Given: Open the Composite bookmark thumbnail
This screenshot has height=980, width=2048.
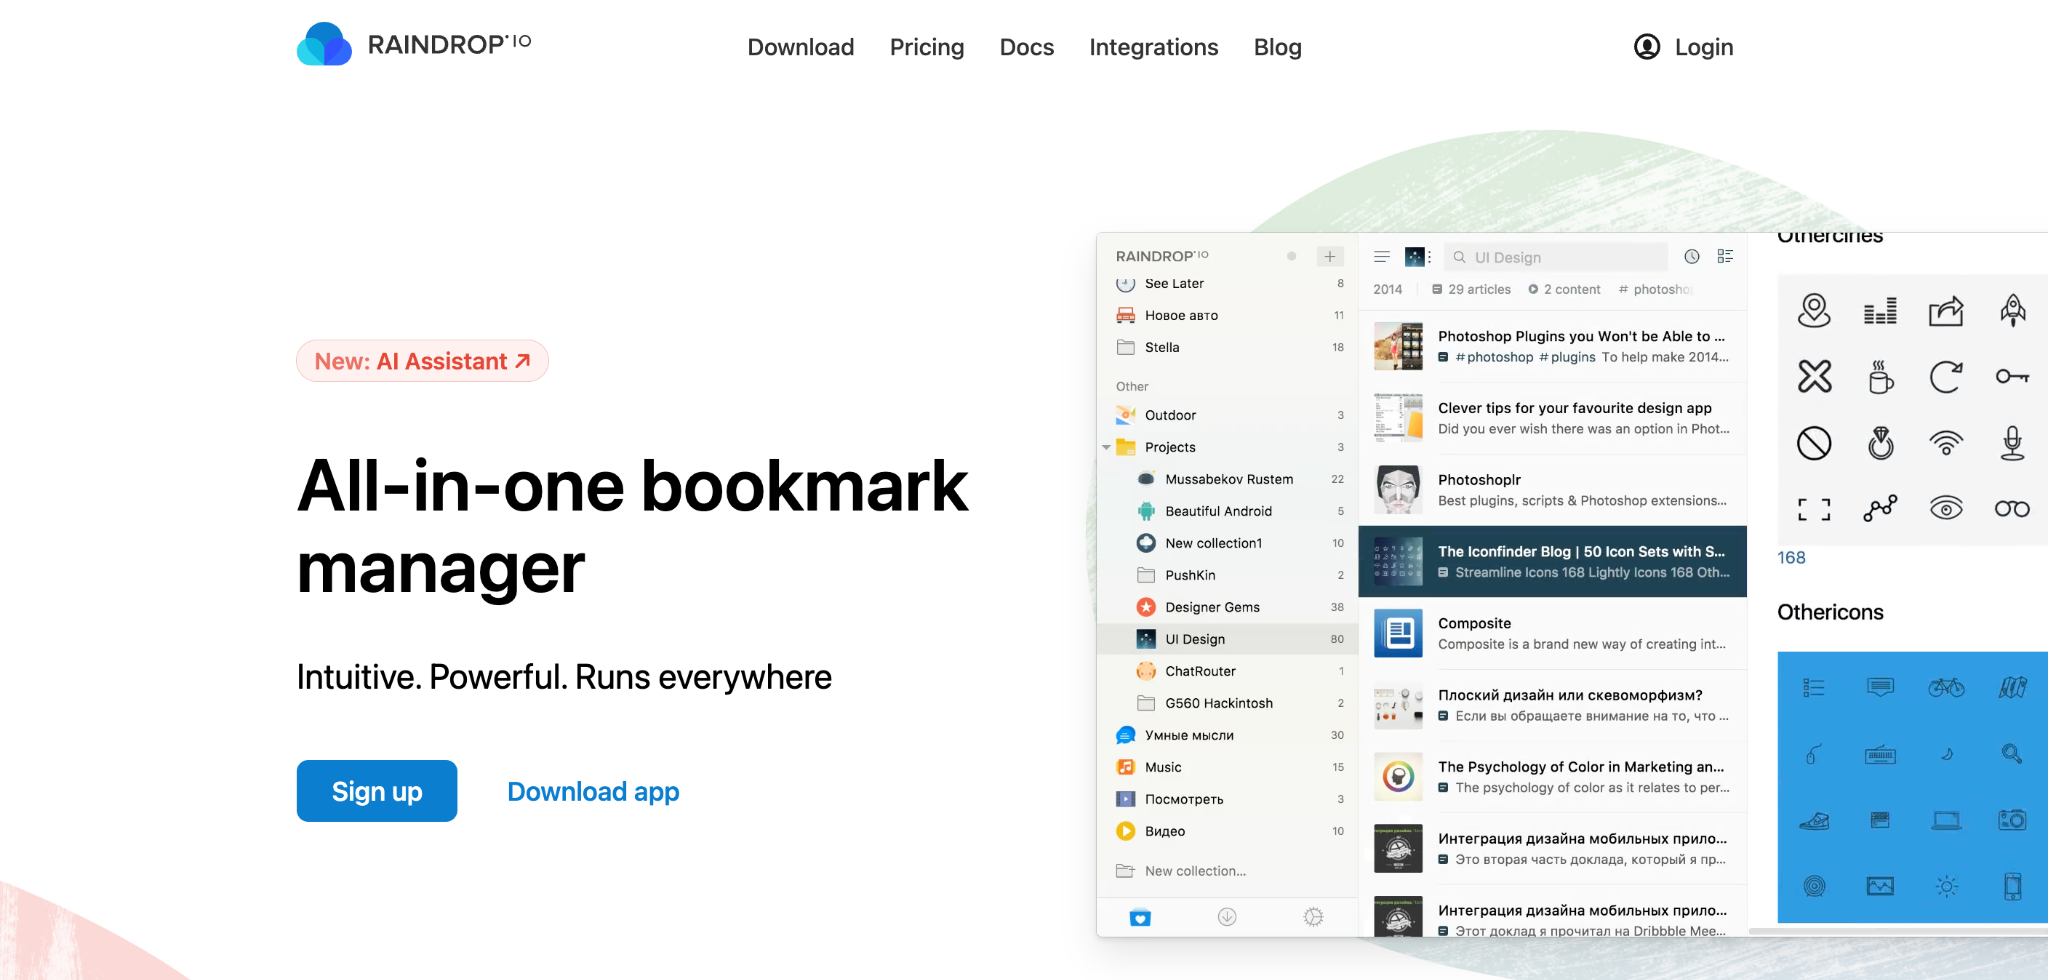Looking at the screenshot, I should [1398, 633].
